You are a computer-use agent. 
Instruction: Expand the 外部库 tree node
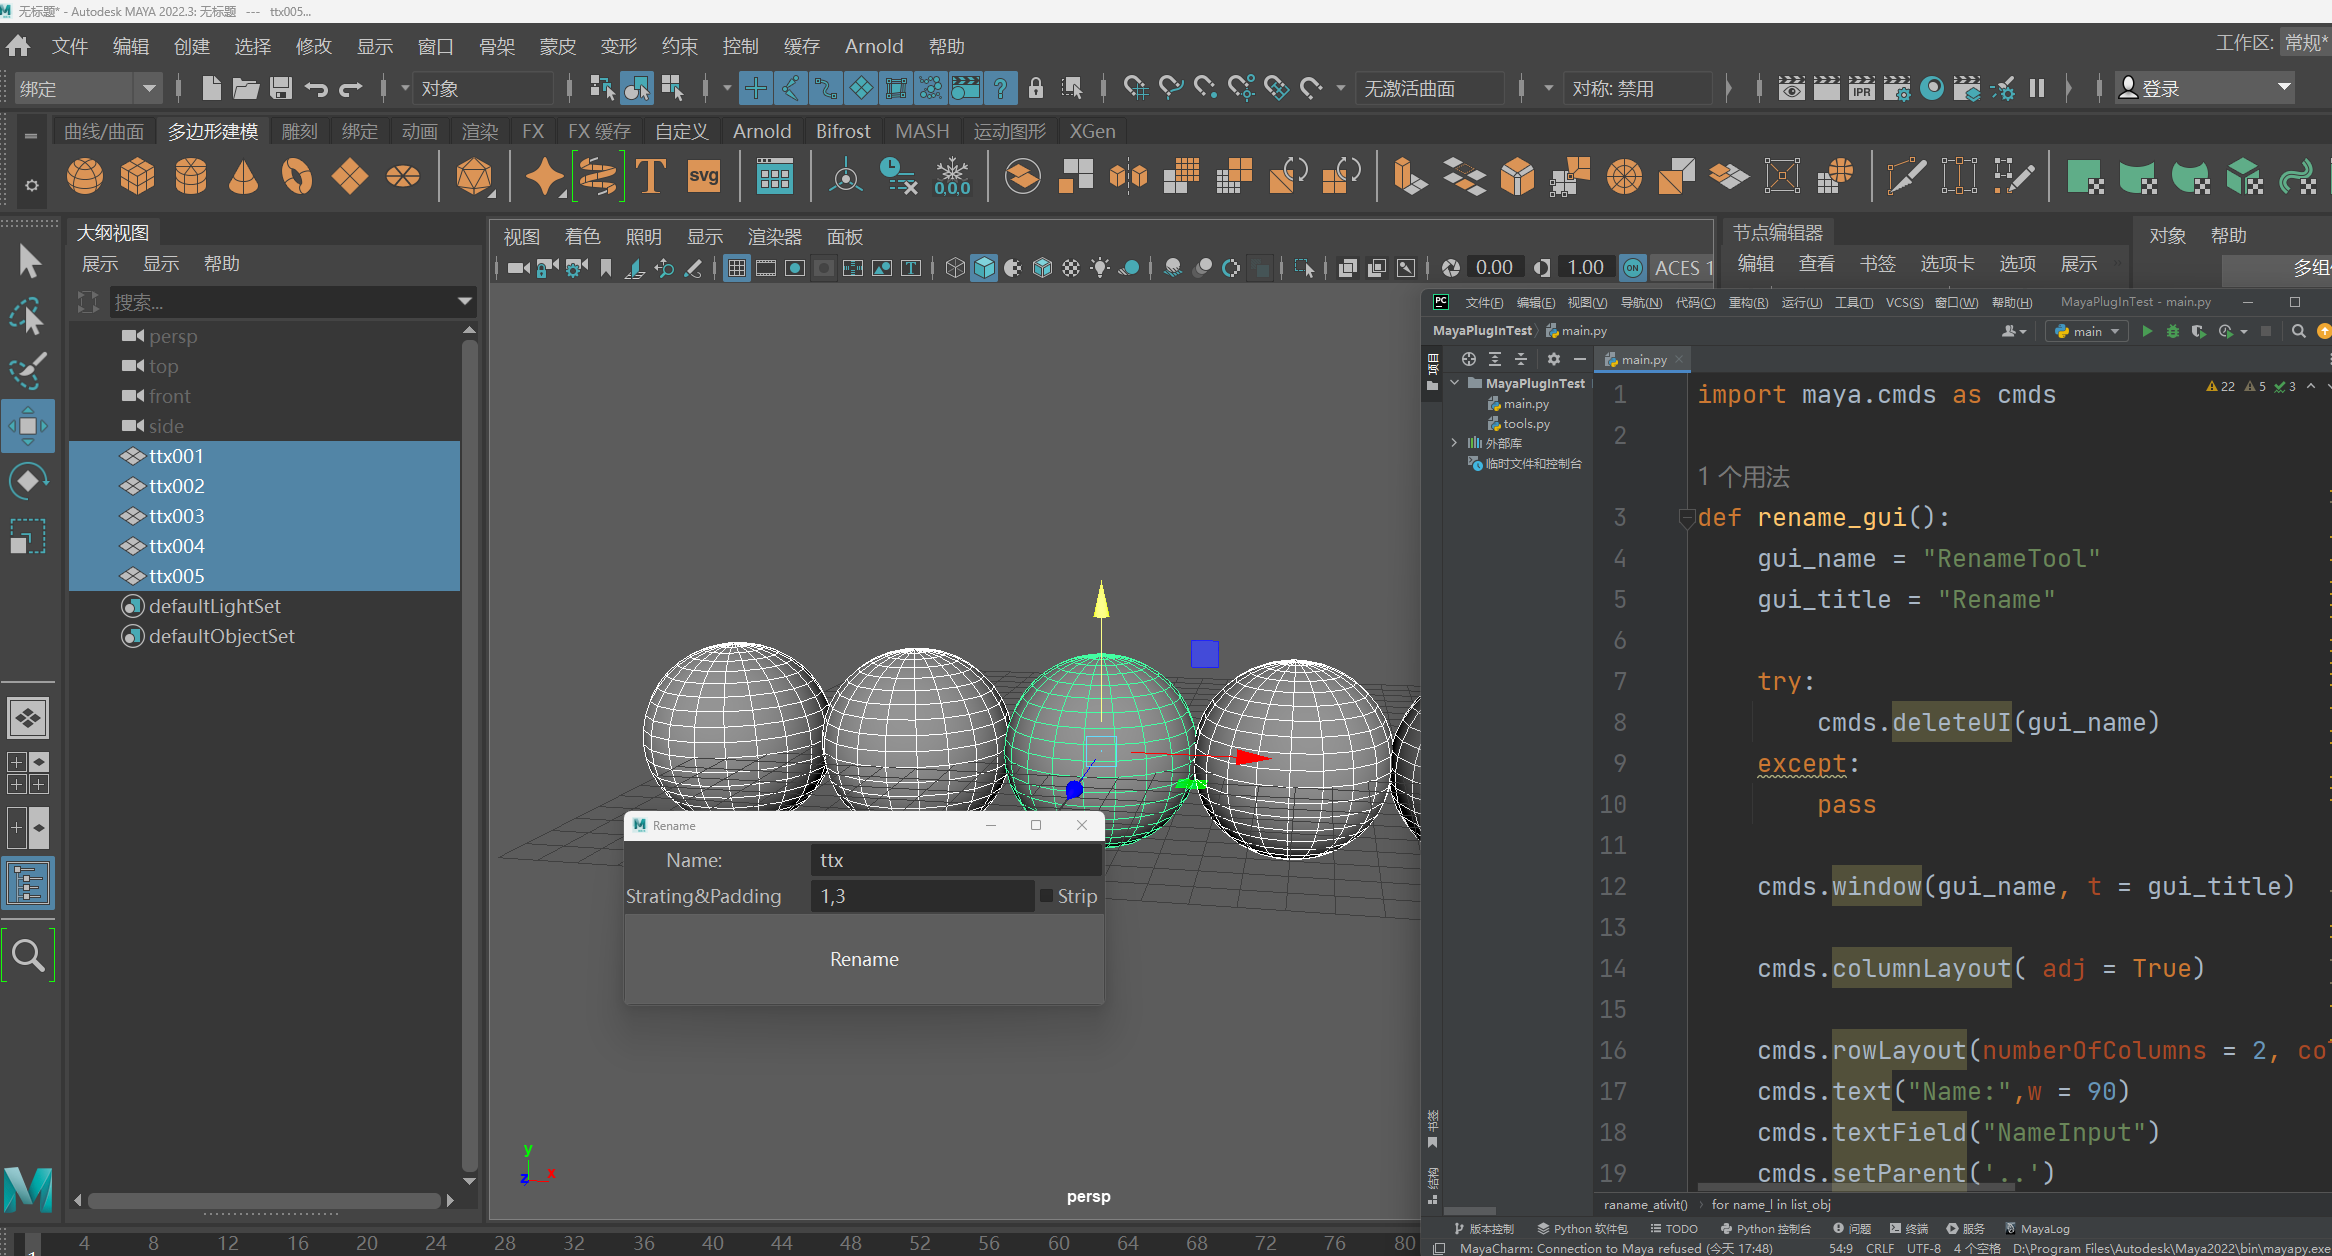1455,443
